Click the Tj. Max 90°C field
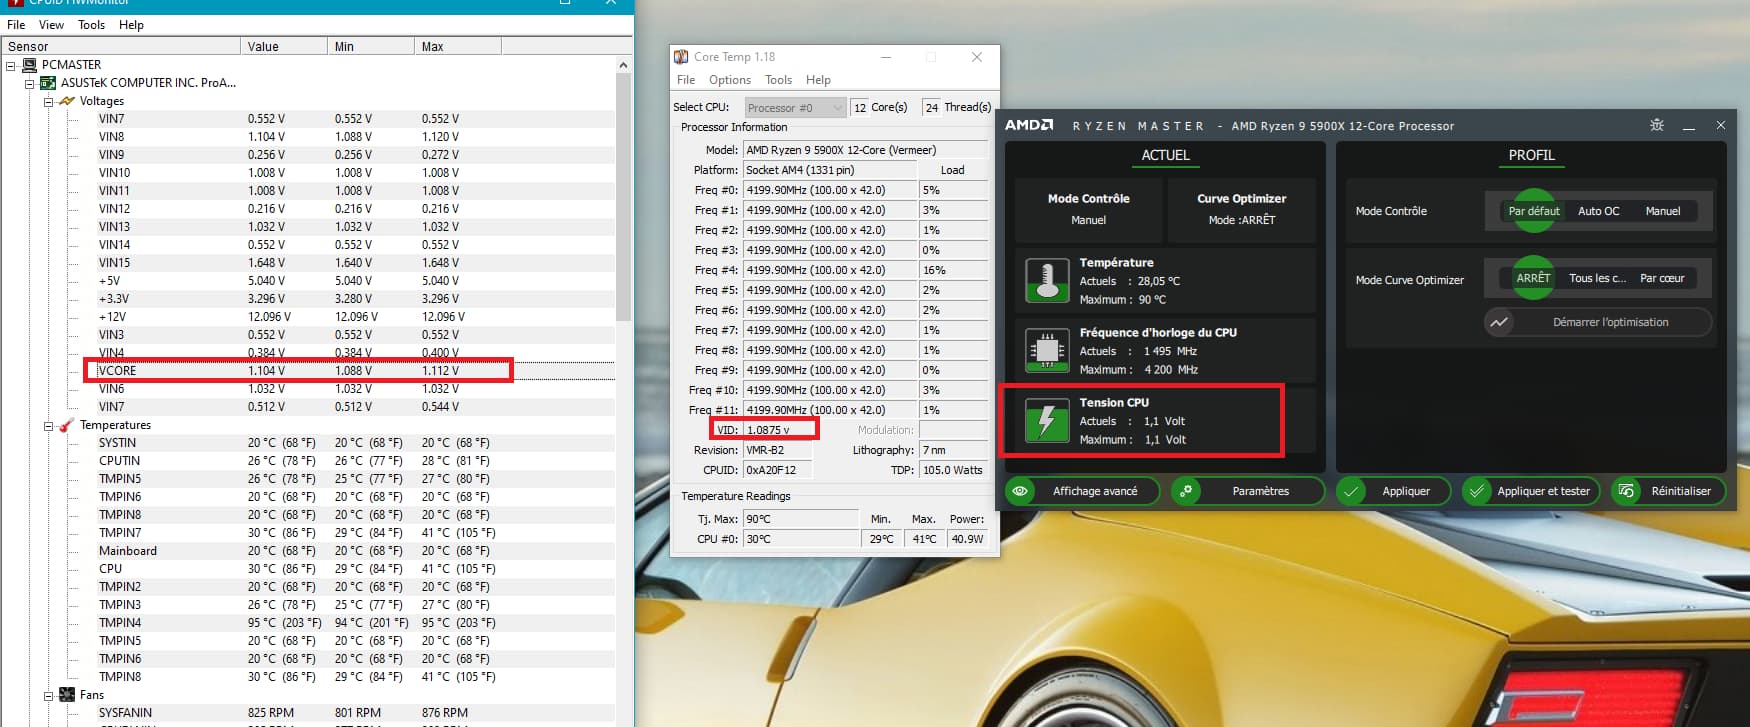 point(800,519)
